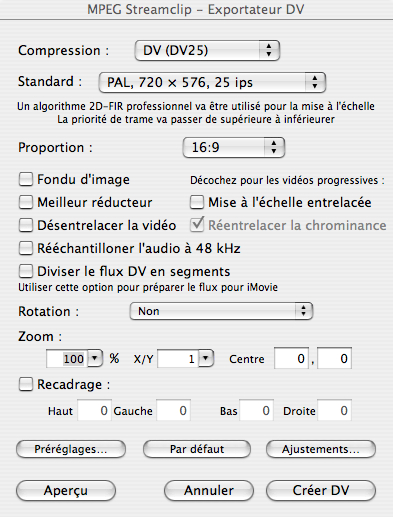Screen dimensions: 393x517
Task: Check Rééchantilloner l'audio à 48 kHz
Action: pyautogui.click(x=26, y=248)
